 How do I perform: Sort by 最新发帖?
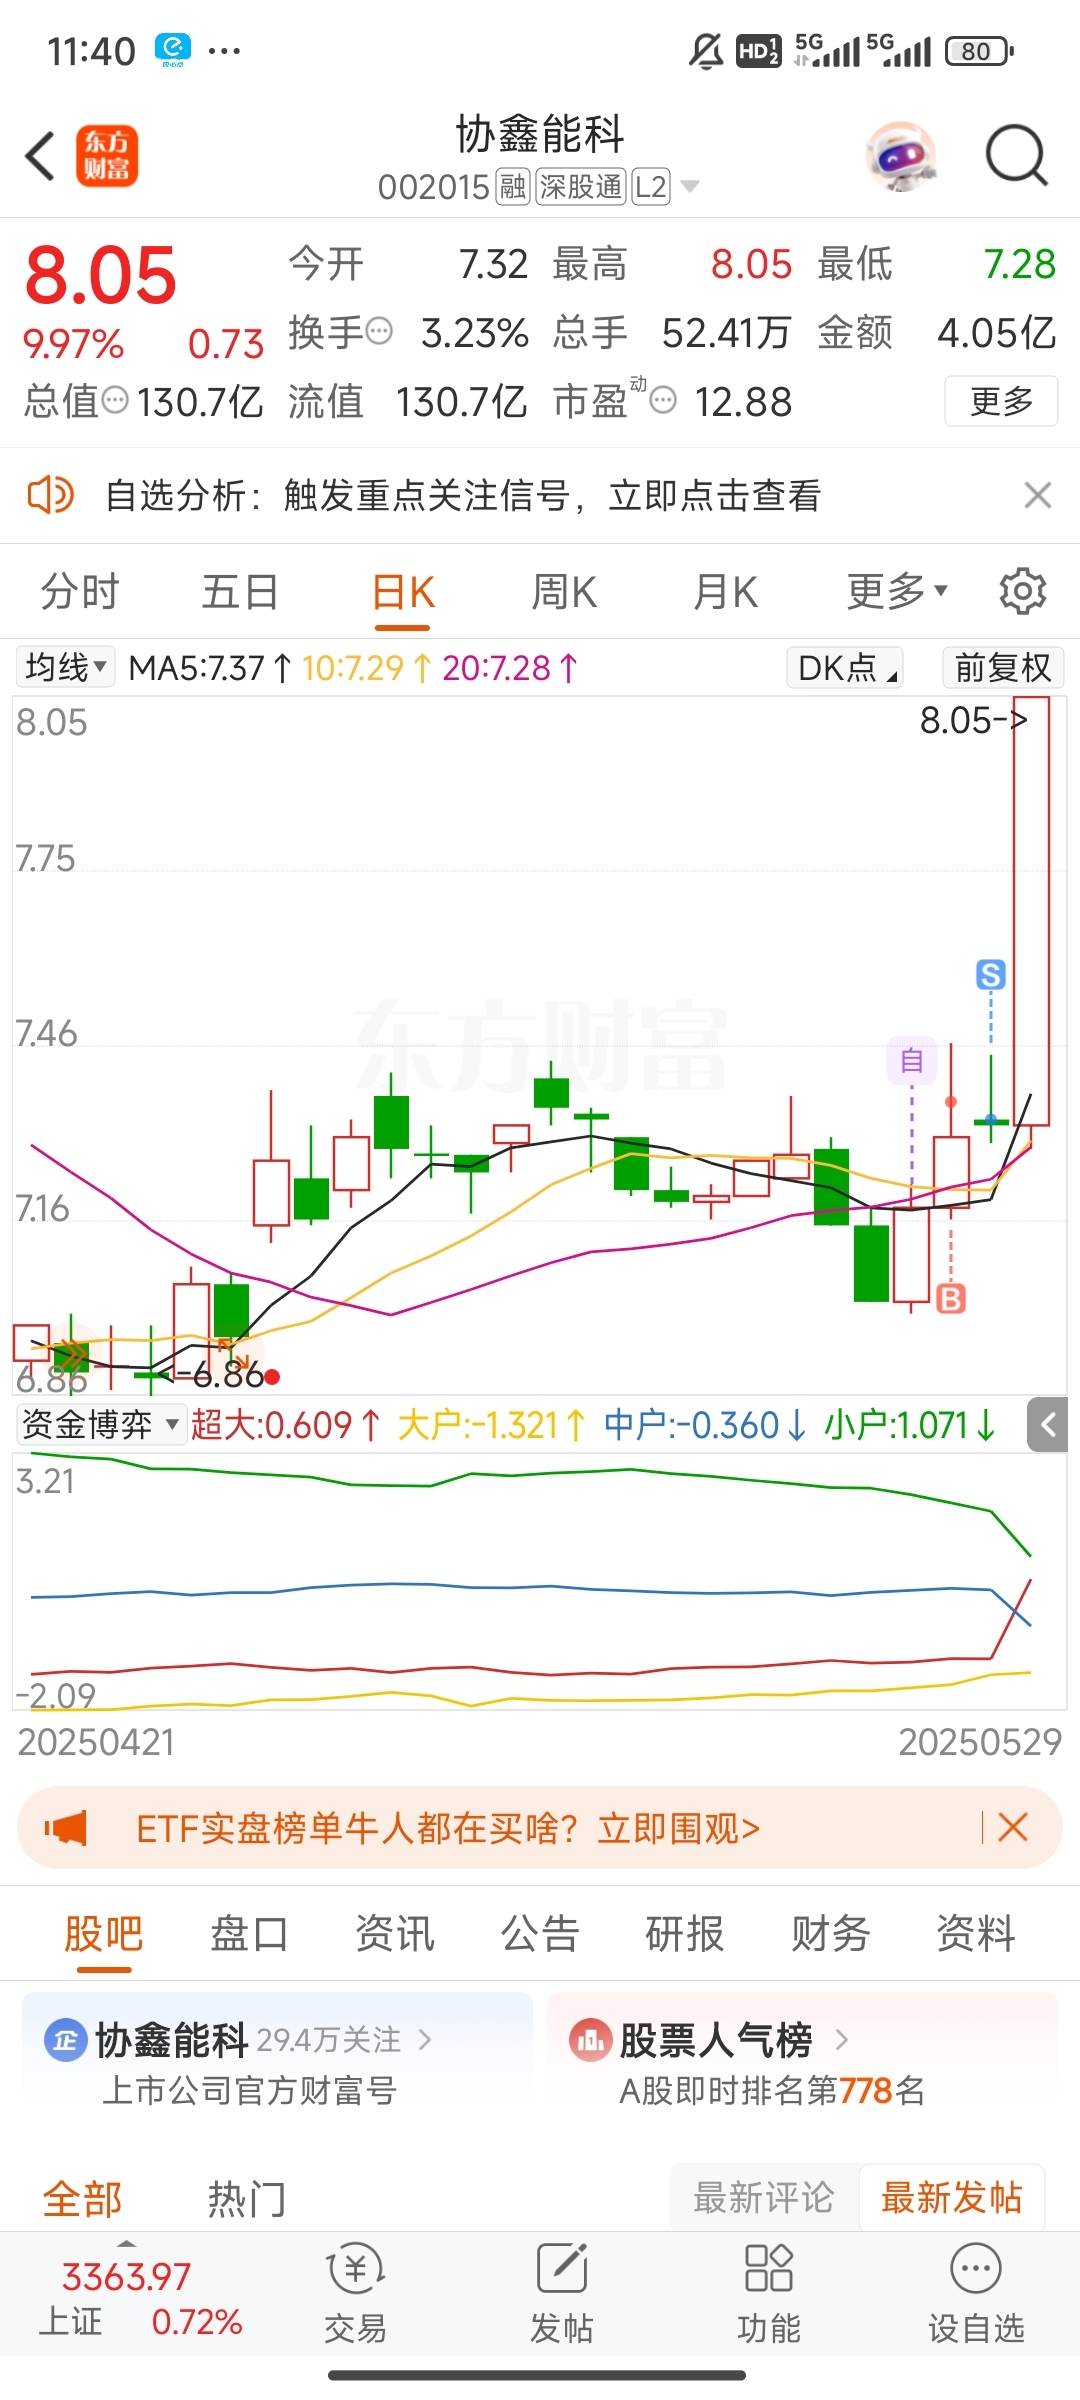[x=951, y=2197]
